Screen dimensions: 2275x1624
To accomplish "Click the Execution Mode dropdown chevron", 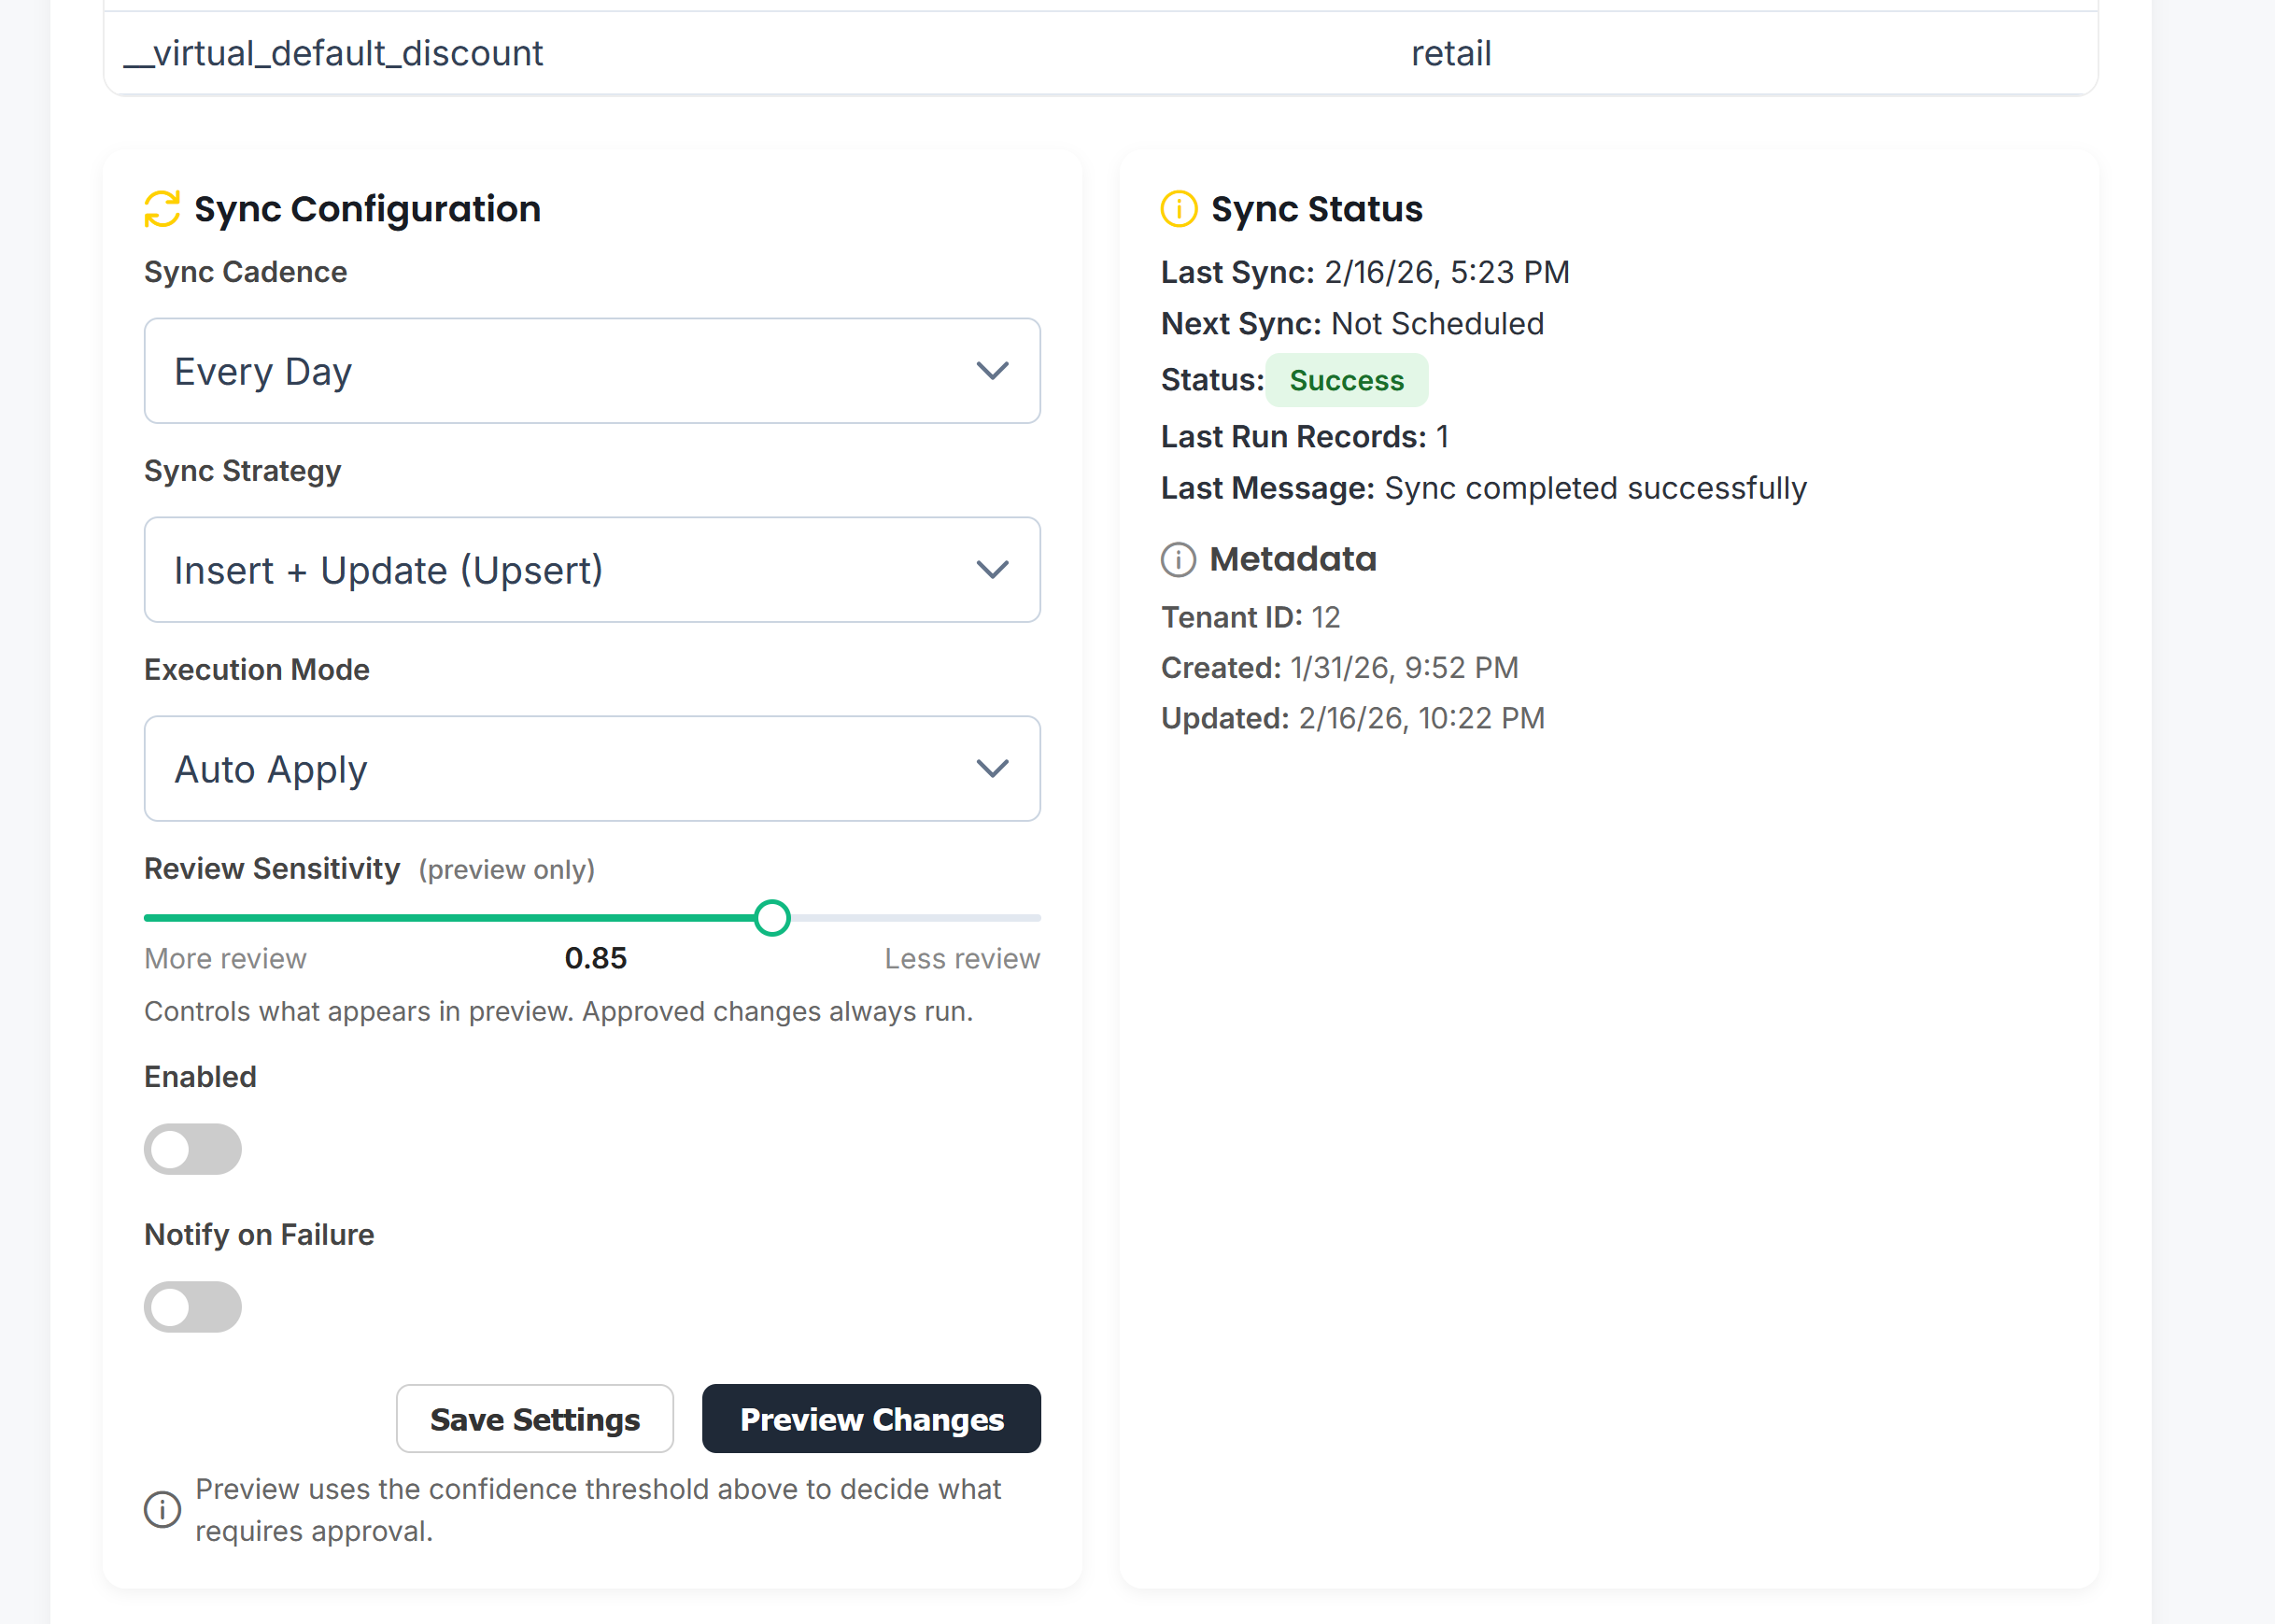I will pos(993,769).
